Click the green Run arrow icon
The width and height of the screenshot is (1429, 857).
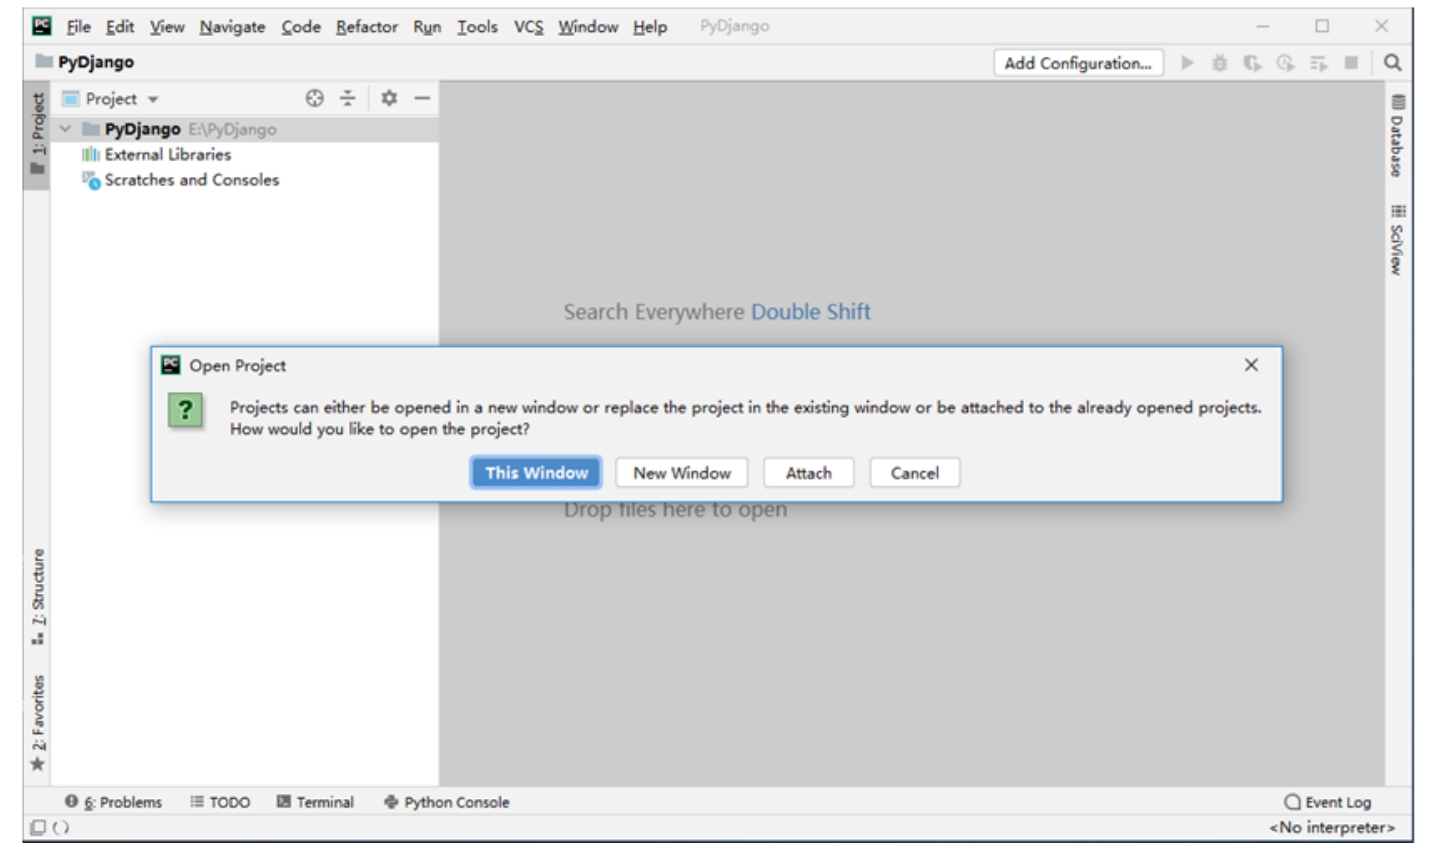[x=1187, y=63]
